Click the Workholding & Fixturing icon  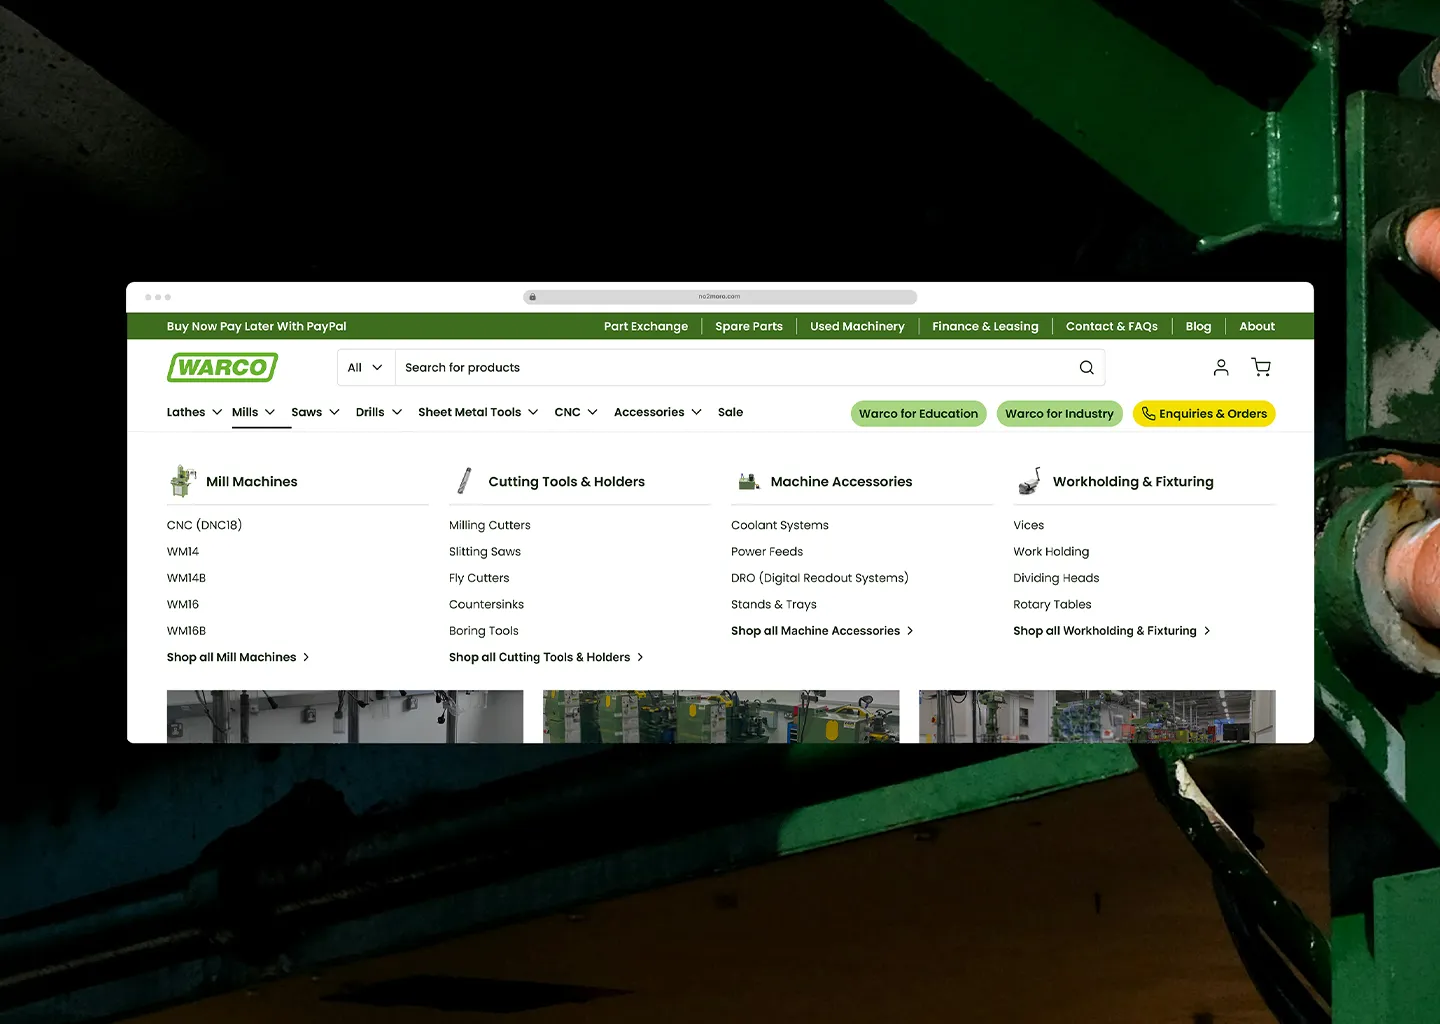(x=1030, y=481)
